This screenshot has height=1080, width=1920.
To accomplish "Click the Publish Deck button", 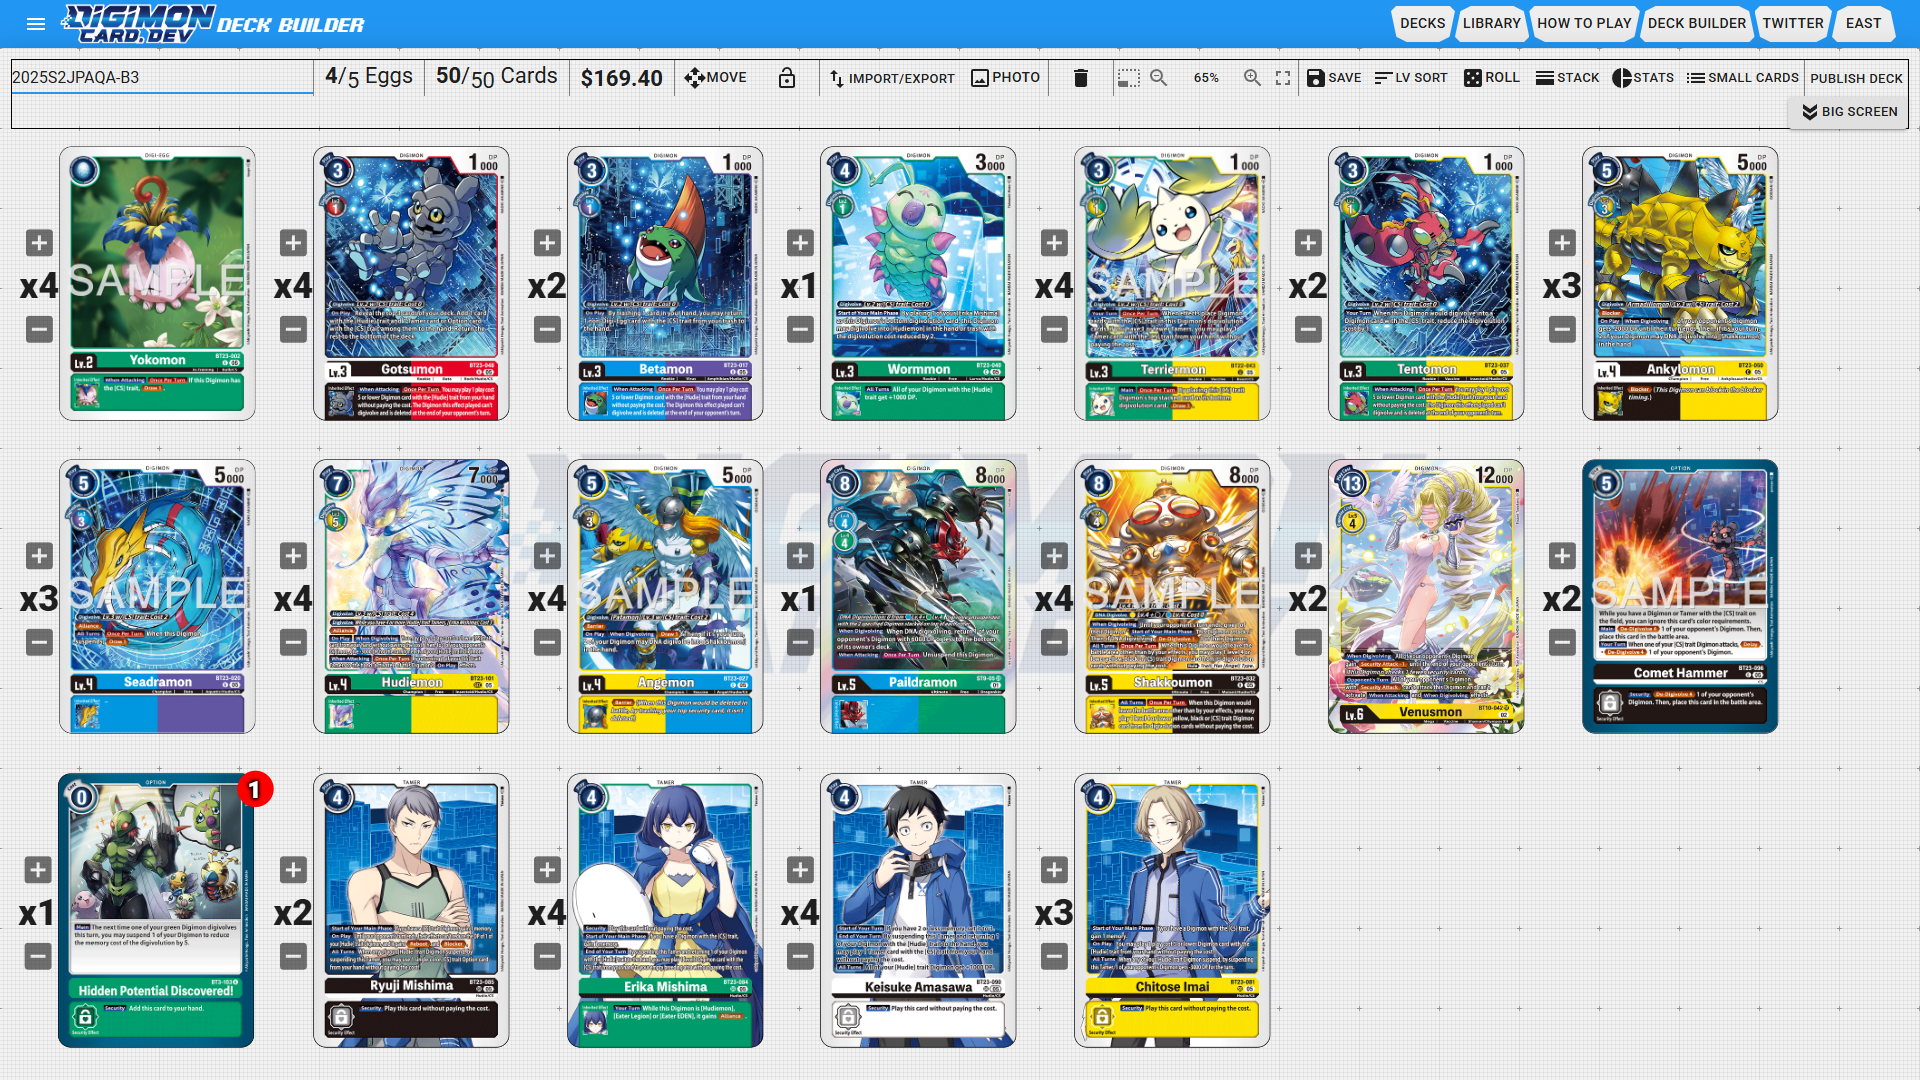I will pos(1856,78).
